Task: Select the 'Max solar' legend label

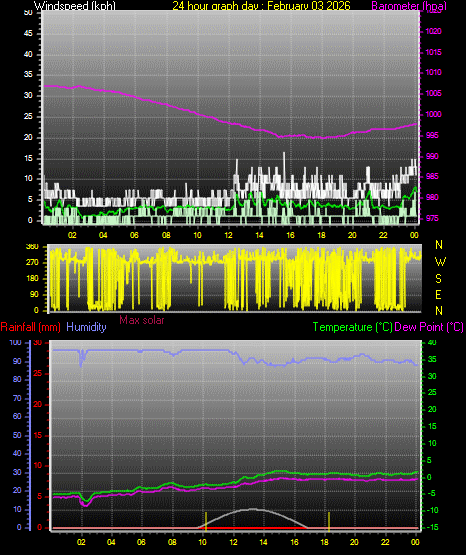Action: click(x=142, y=320)
